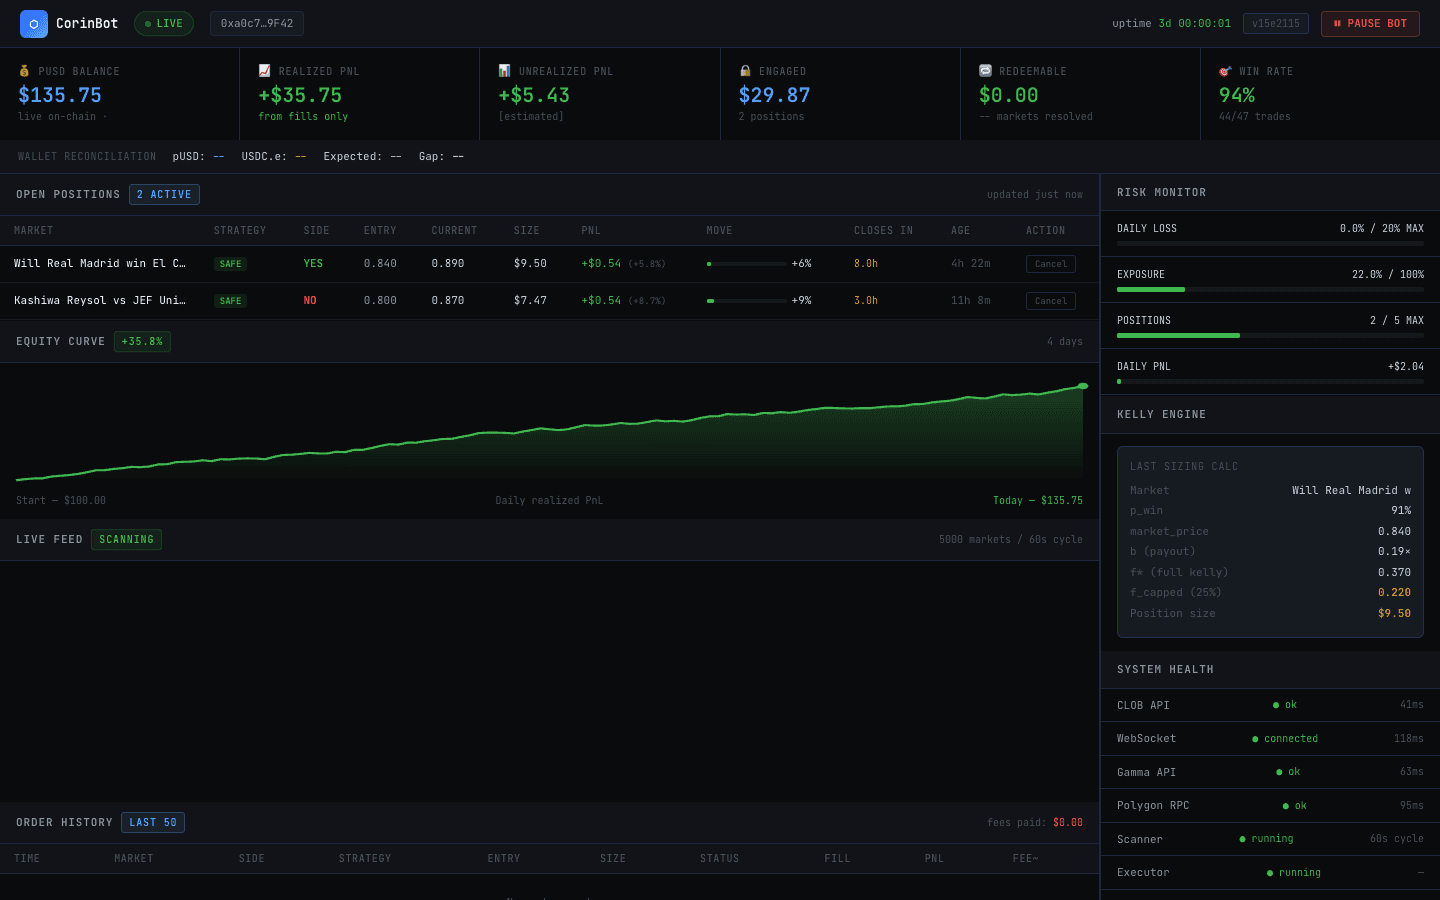Open the Kashiwa Reysol vs JEF market row
Image resolution: width=1440 pixels, height=900 pixels.
click(x=550, y=301)
